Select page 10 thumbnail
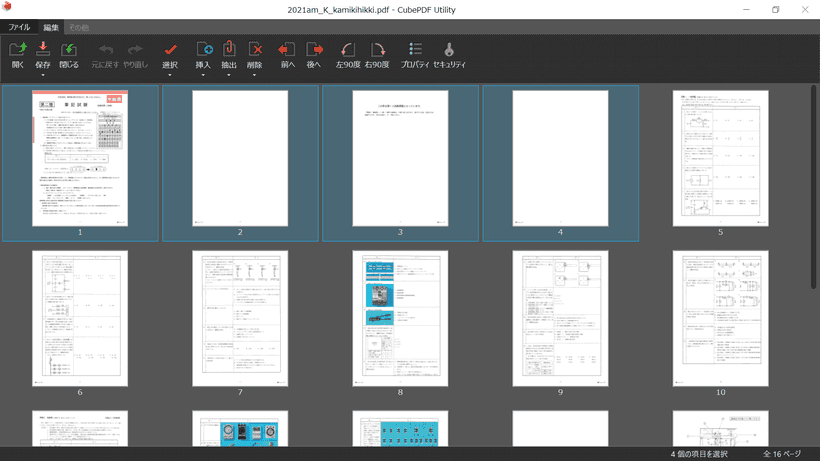 [720, 318]
